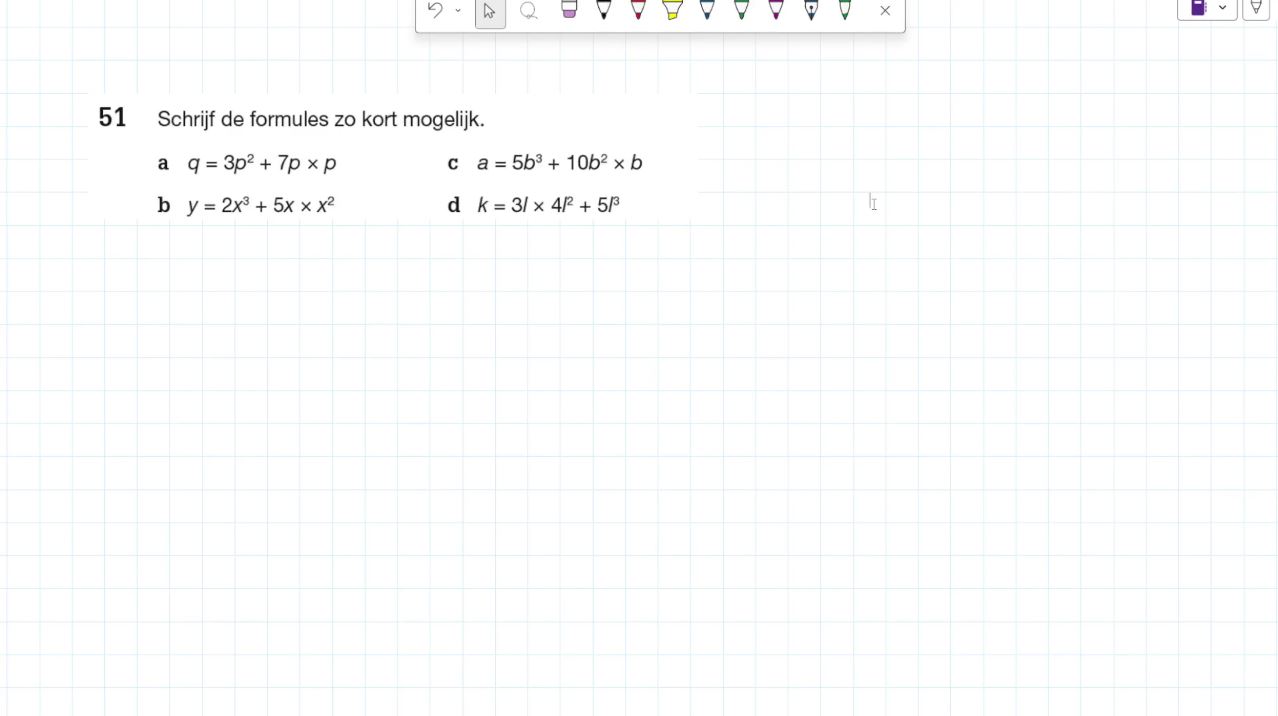Choose the Lasso select tool
Viewport: 1278px width, 716px height.
[x=529, y=11]
